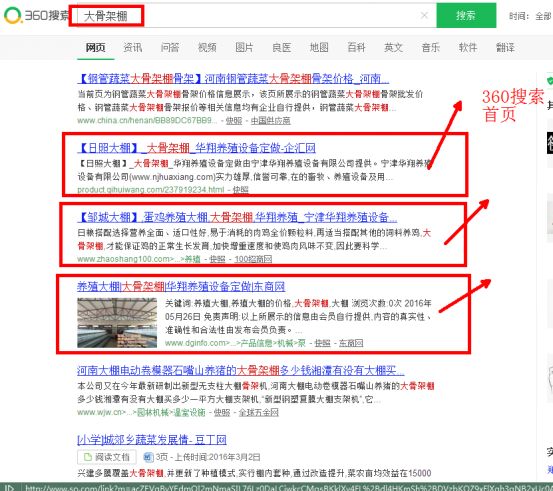Viewport: 553px width, 491px height.
Task: Open result 【邹城大棚】_蛋鸡养殖大棚_大骨架棚
Action: click(237, 217)
